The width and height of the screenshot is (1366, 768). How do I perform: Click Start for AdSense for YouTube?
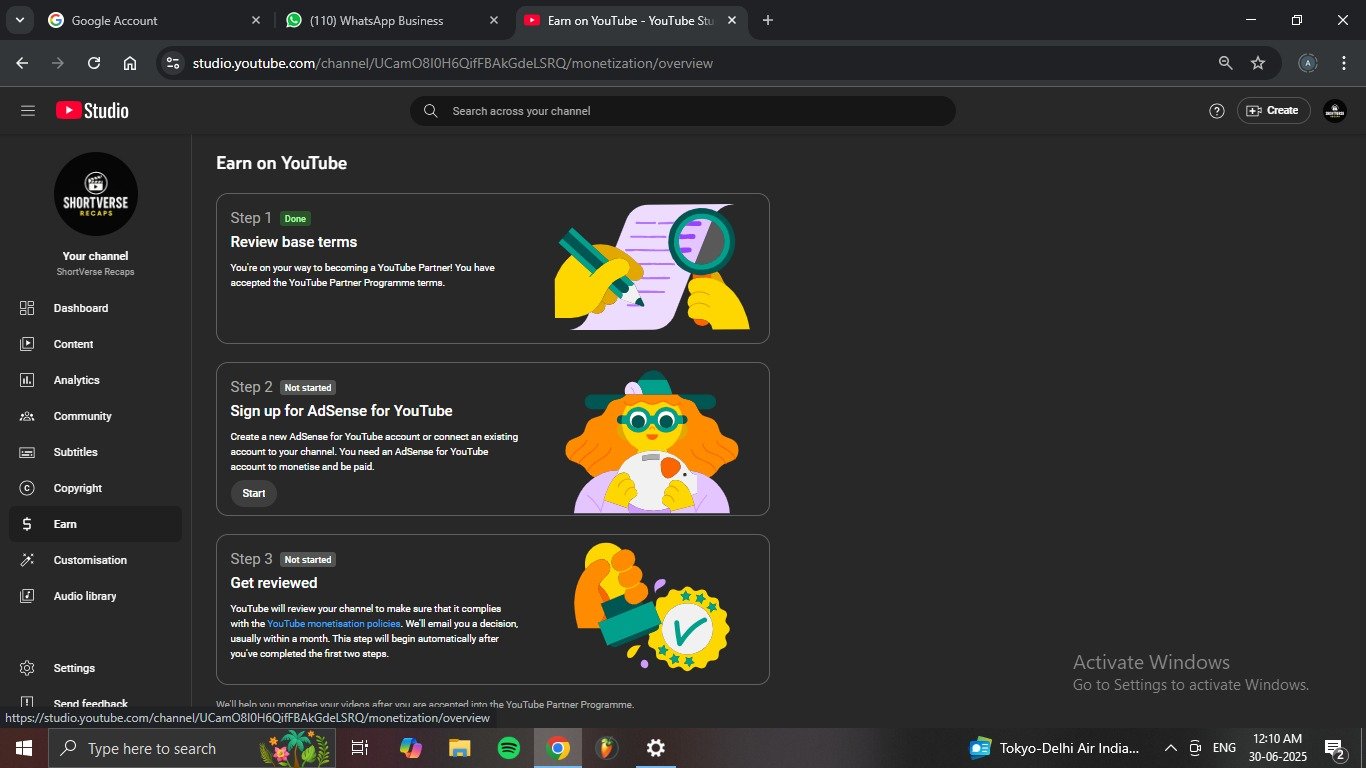(254, 493)
